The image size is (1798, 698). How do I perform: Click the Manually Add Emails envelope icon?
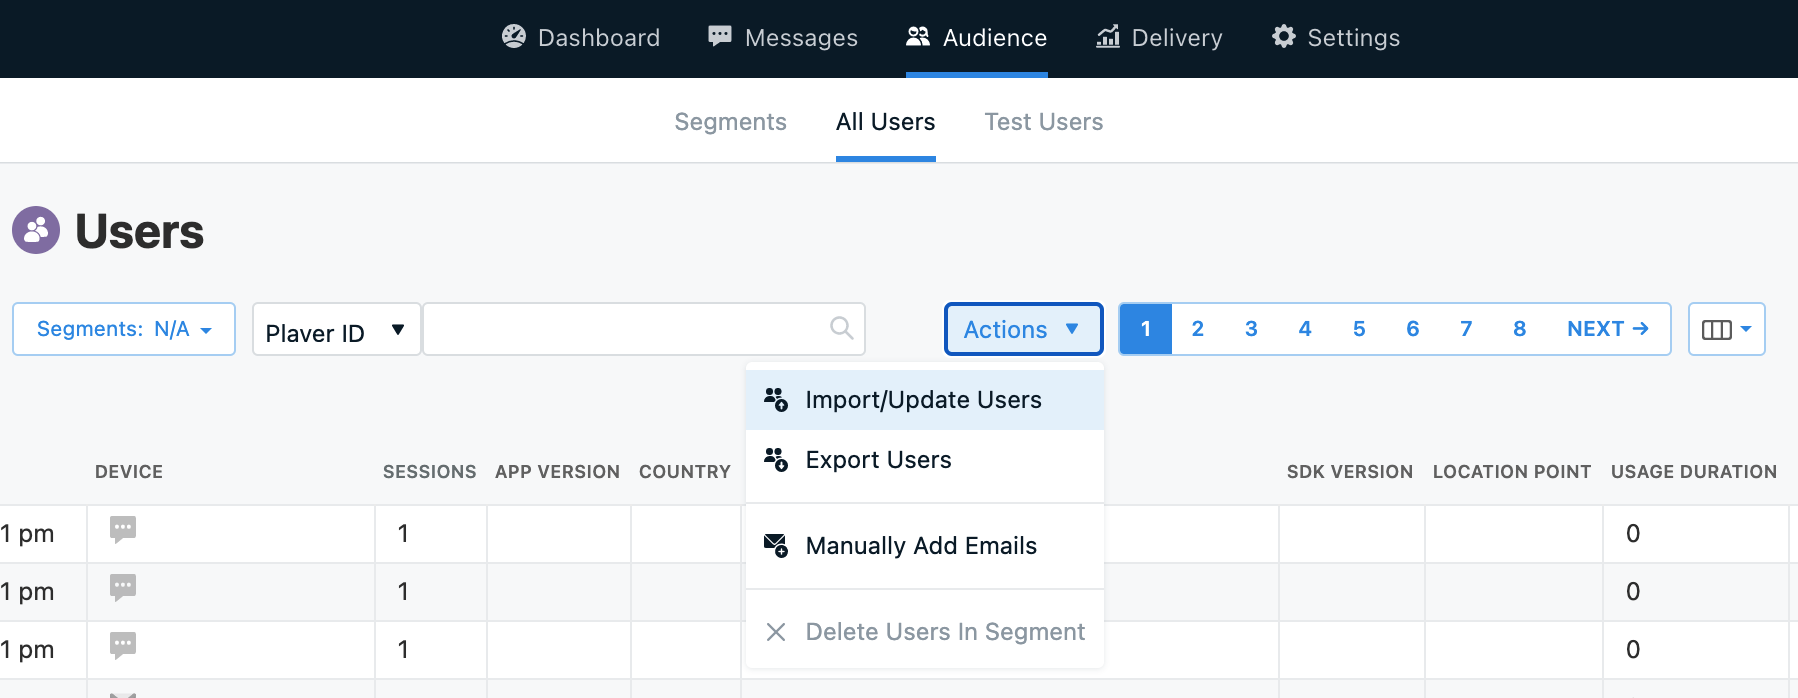[x=776, y=546]
